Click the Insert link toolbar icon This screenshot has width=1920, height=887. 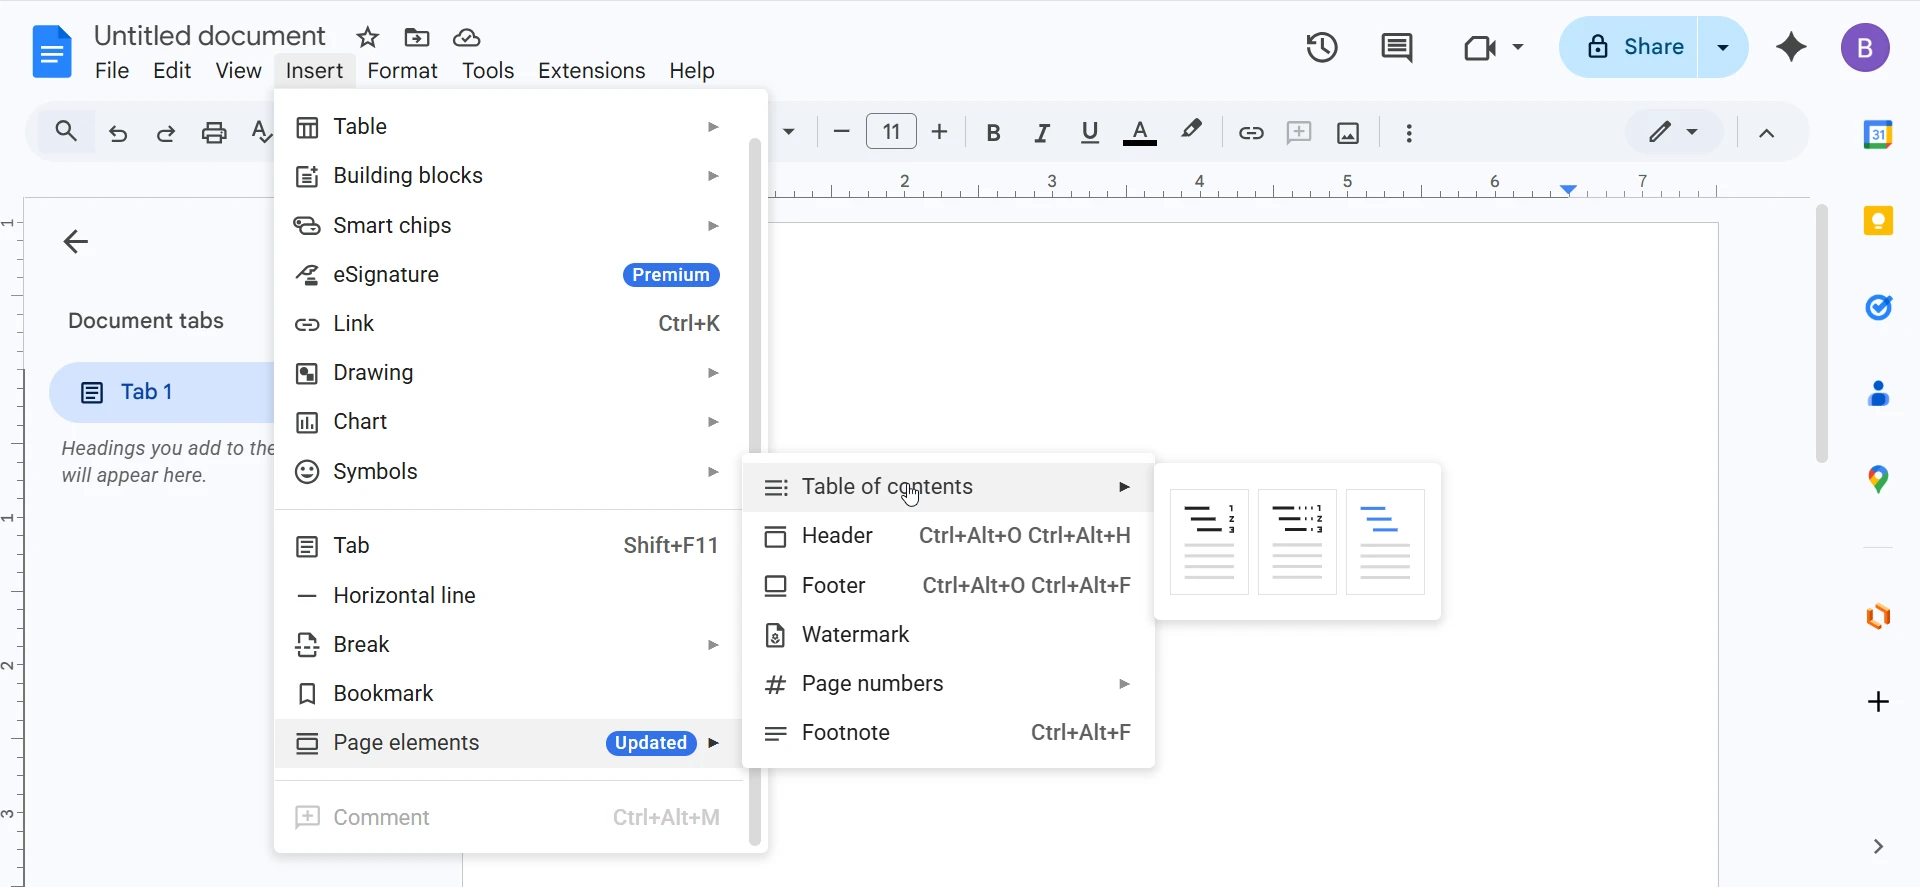(1251, 133)
